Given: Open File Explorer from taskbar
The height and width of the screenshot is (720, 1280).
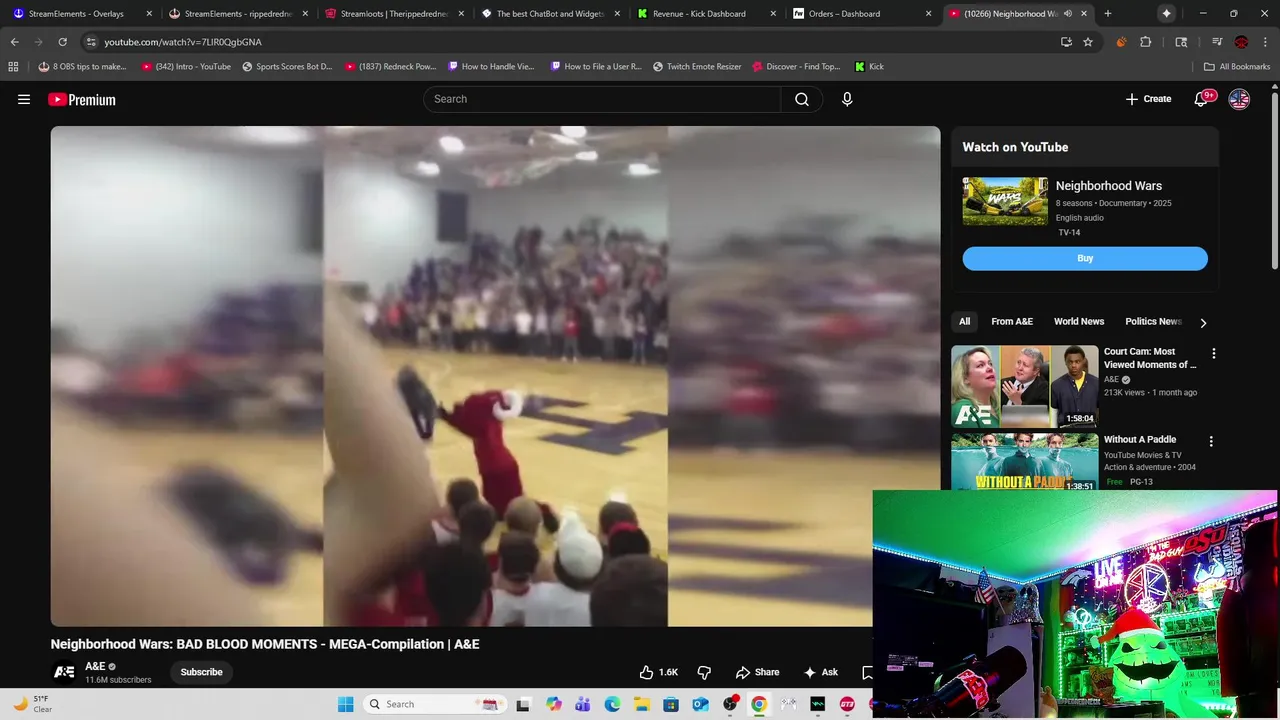Looking at the screenshot, I should tap(642, 704).
